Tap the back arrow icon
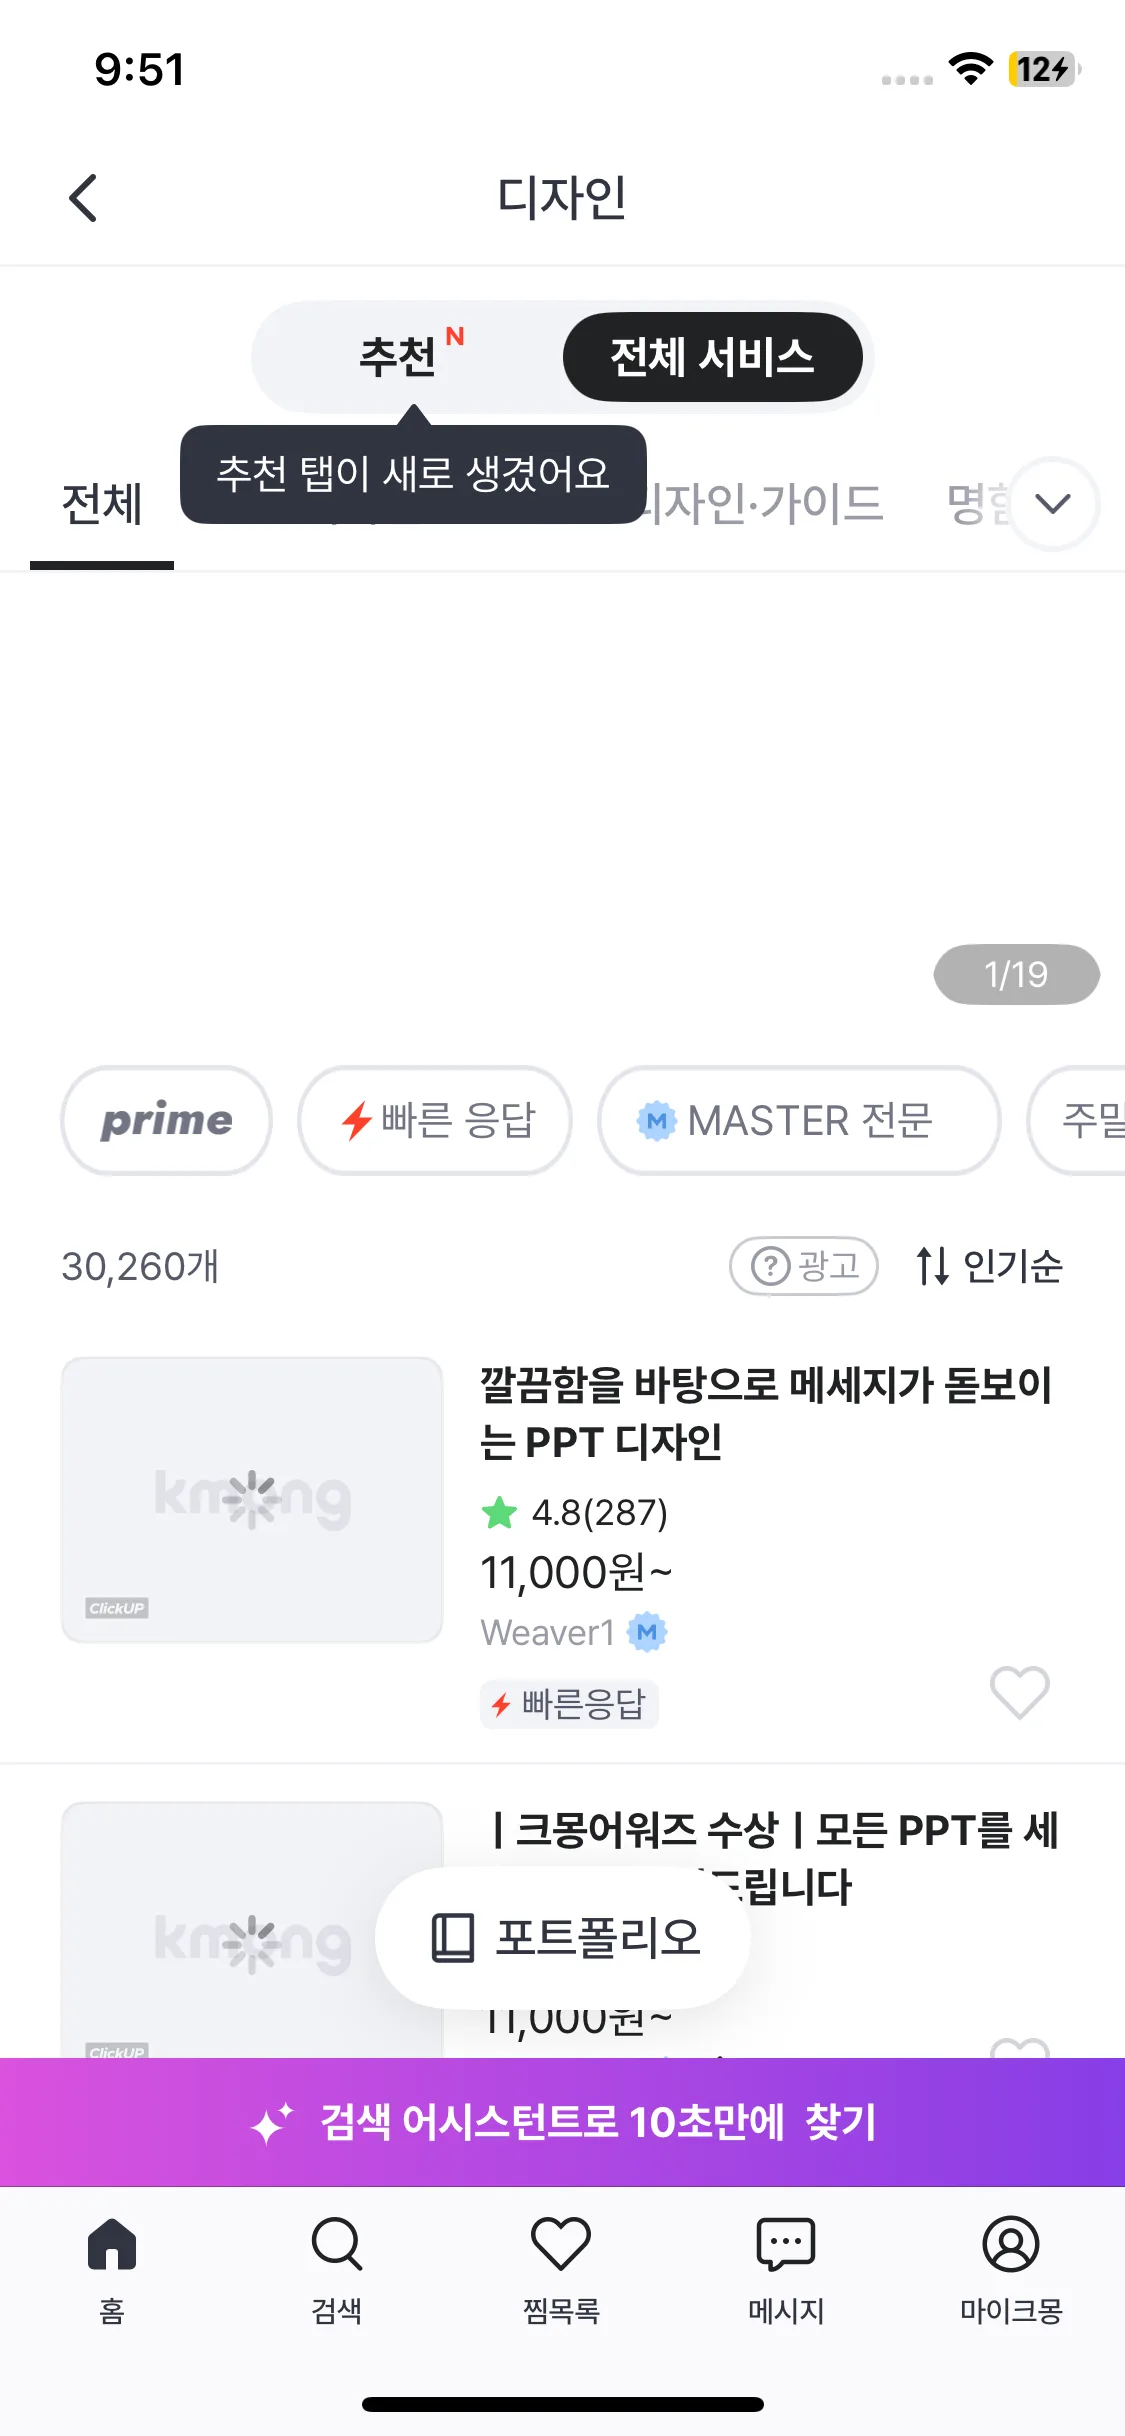 click(84, 198)
